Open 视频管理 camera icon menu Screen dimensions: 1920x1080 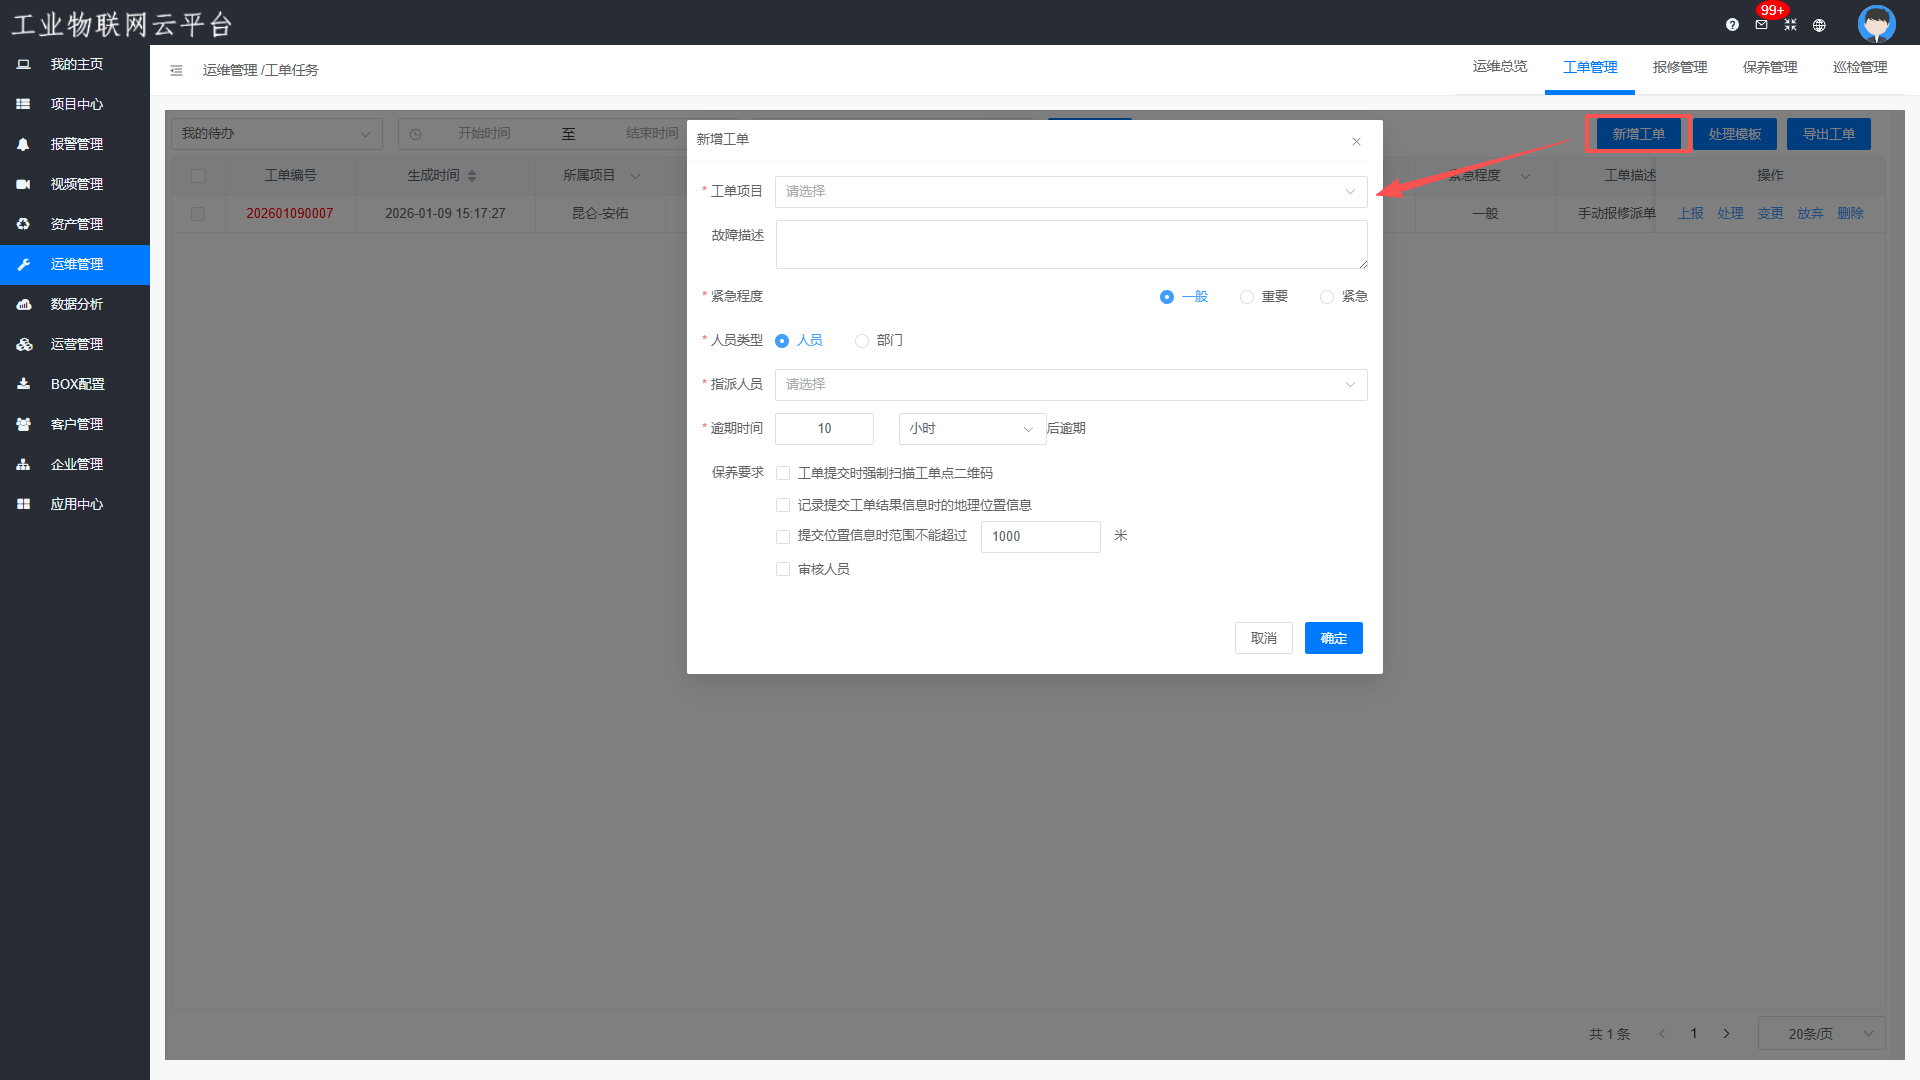click(23, 184)
